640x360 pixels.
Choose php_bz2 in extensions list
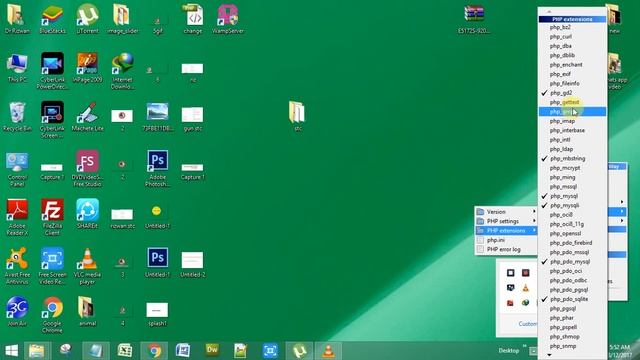[572, 27]
